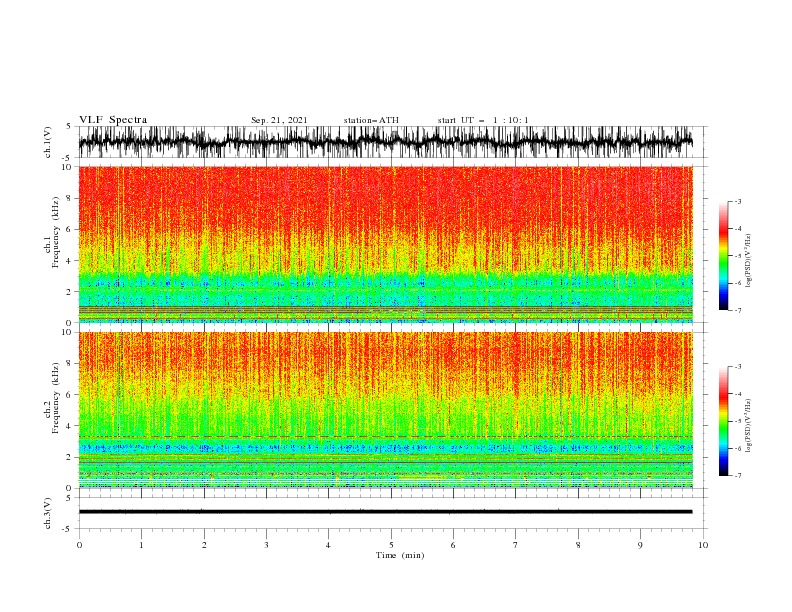Click the ch.3(V) axis label
This screenshot has height=612, width=792.
[48, 513]
